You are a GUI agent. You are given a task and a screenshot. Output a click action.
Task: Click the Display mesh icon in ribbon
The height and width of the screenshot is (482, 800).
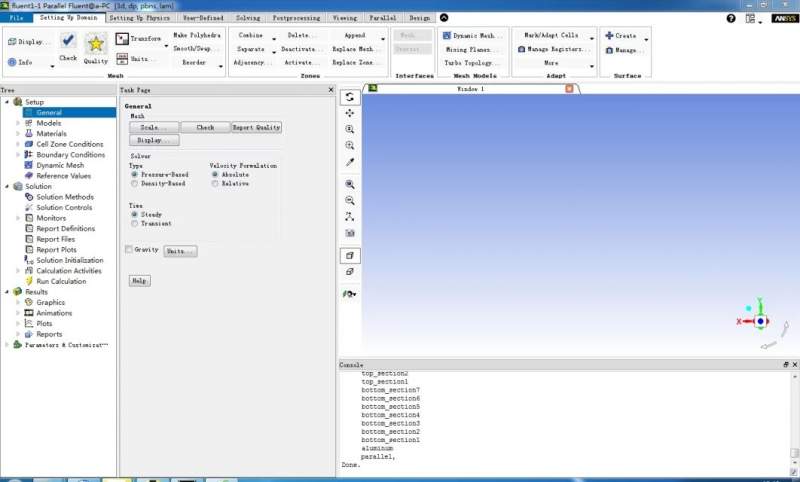12,42
